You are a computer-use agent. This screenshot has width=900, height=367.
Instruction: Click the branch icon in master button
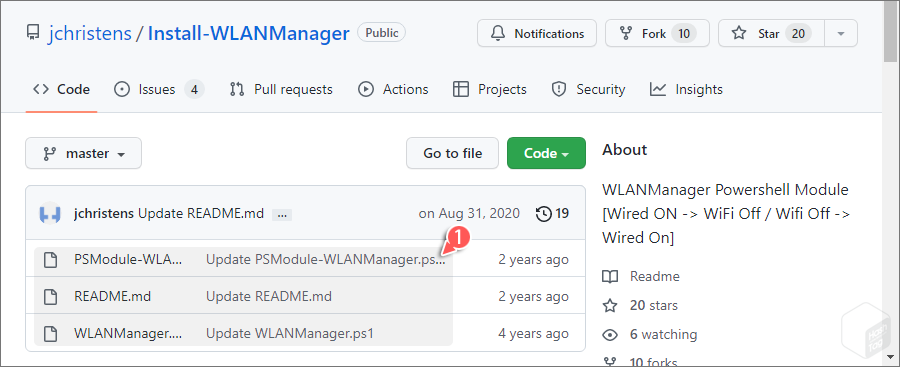(x=50, y=154)
